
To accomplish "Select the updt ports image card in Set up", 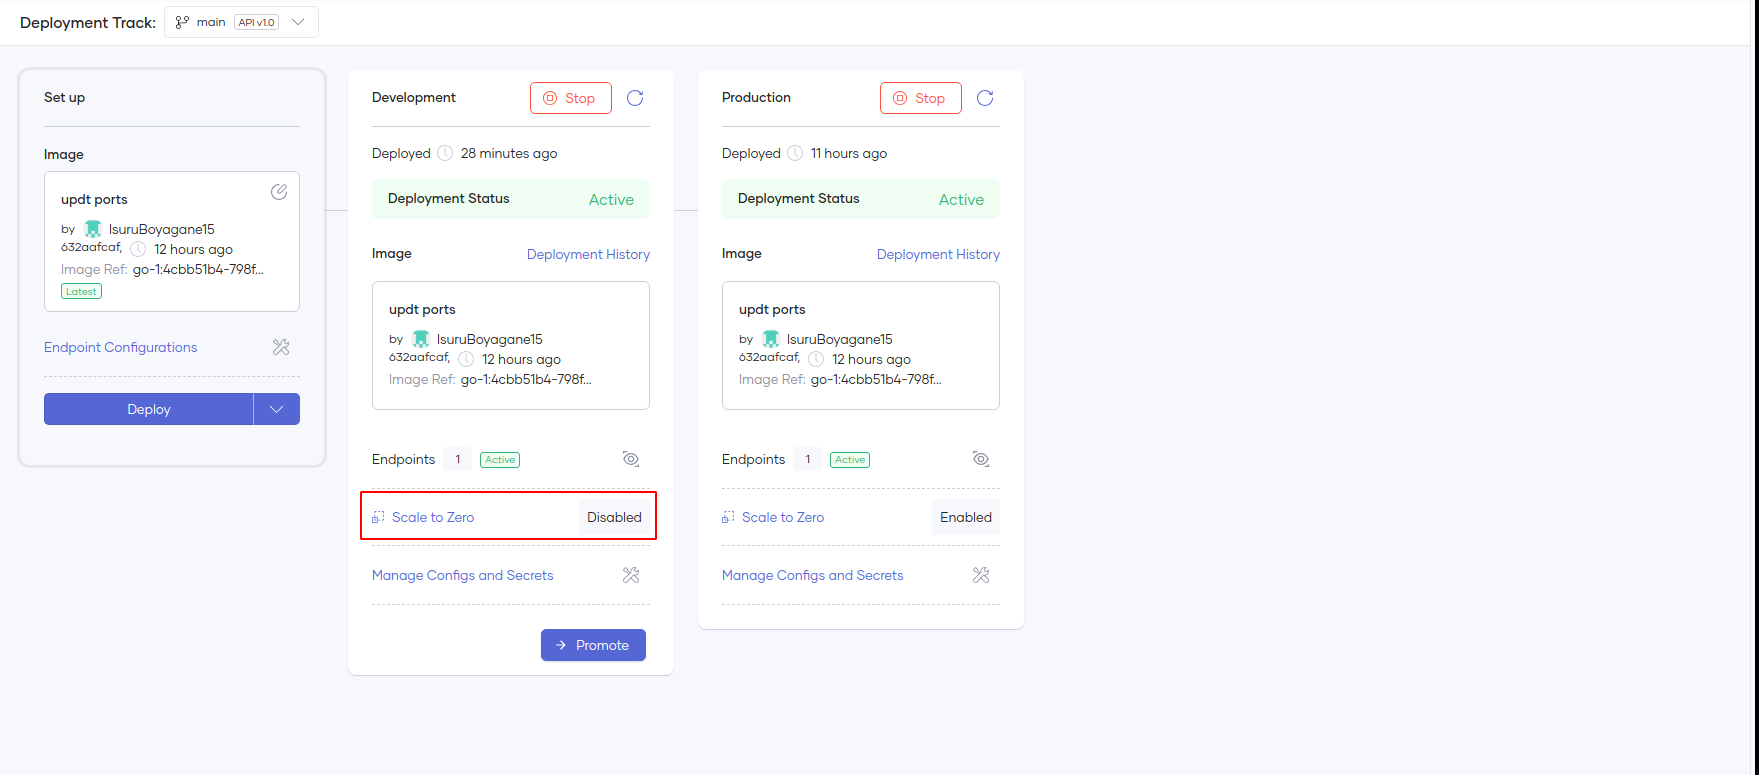I will tap(171, 242).
